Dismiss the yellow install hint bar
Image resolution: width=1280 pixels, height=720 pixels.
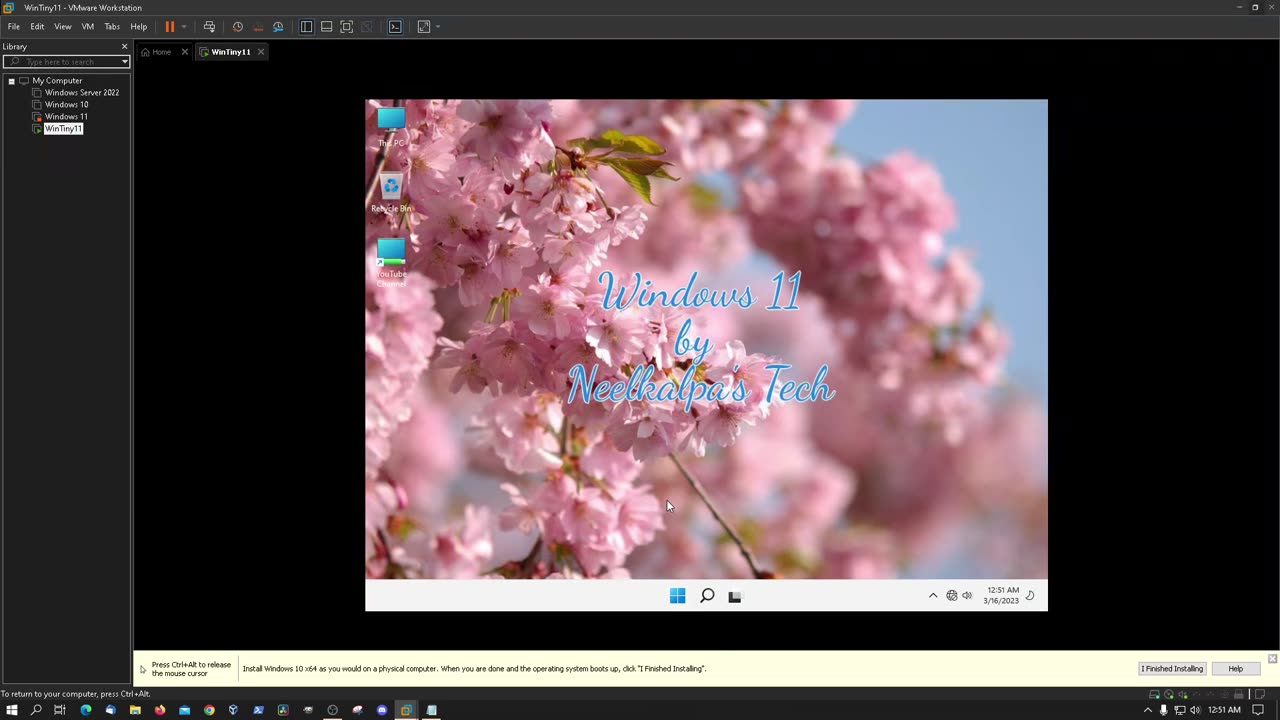pyautogui.click(x=1272, y=658)
